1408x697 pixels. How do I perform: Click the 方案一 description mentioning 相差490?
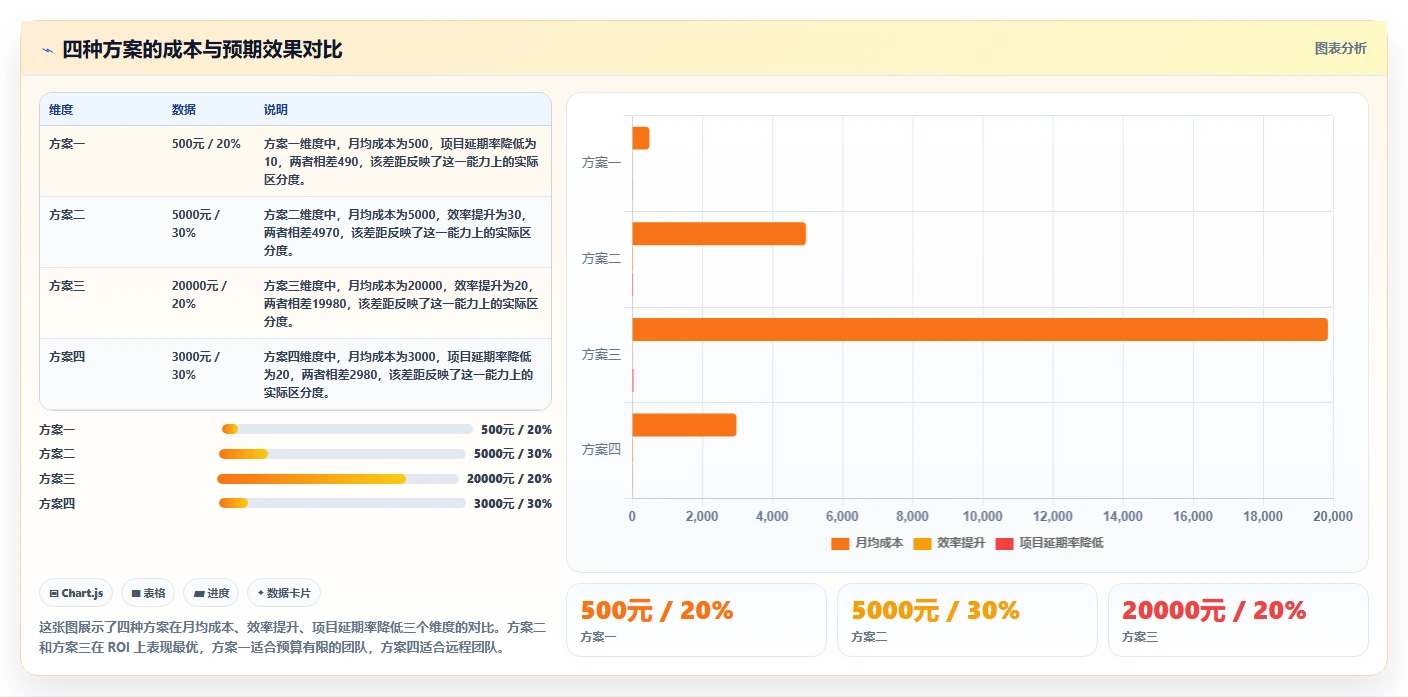click(401, 162)
